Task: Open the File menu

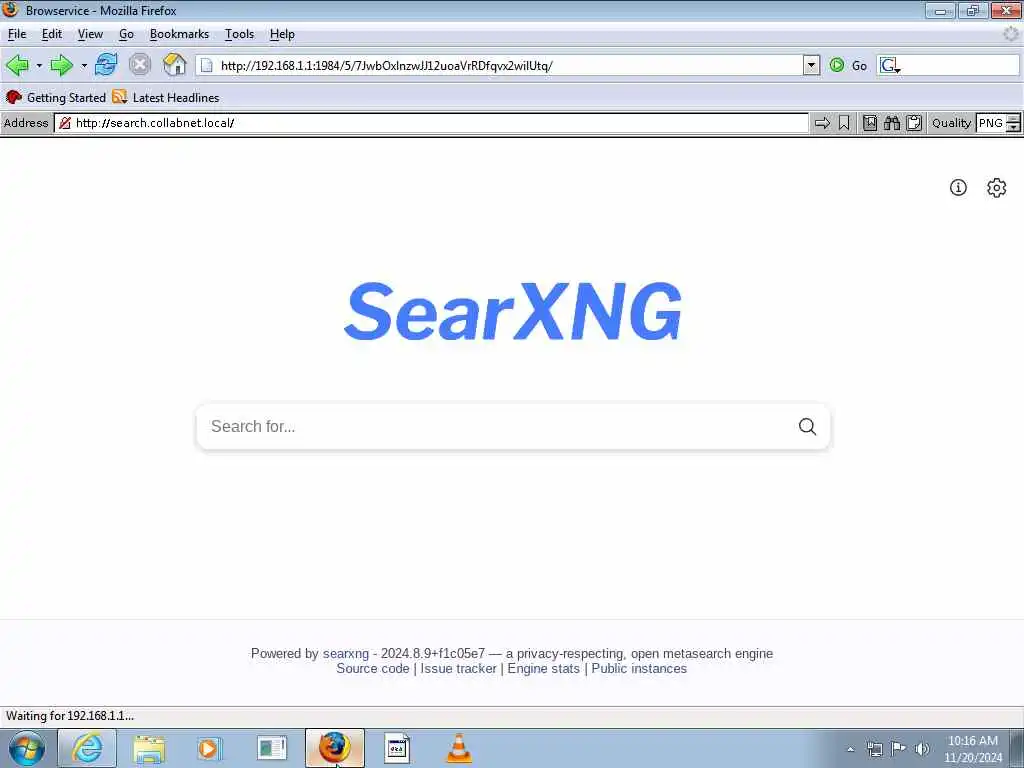Action: 17,34
